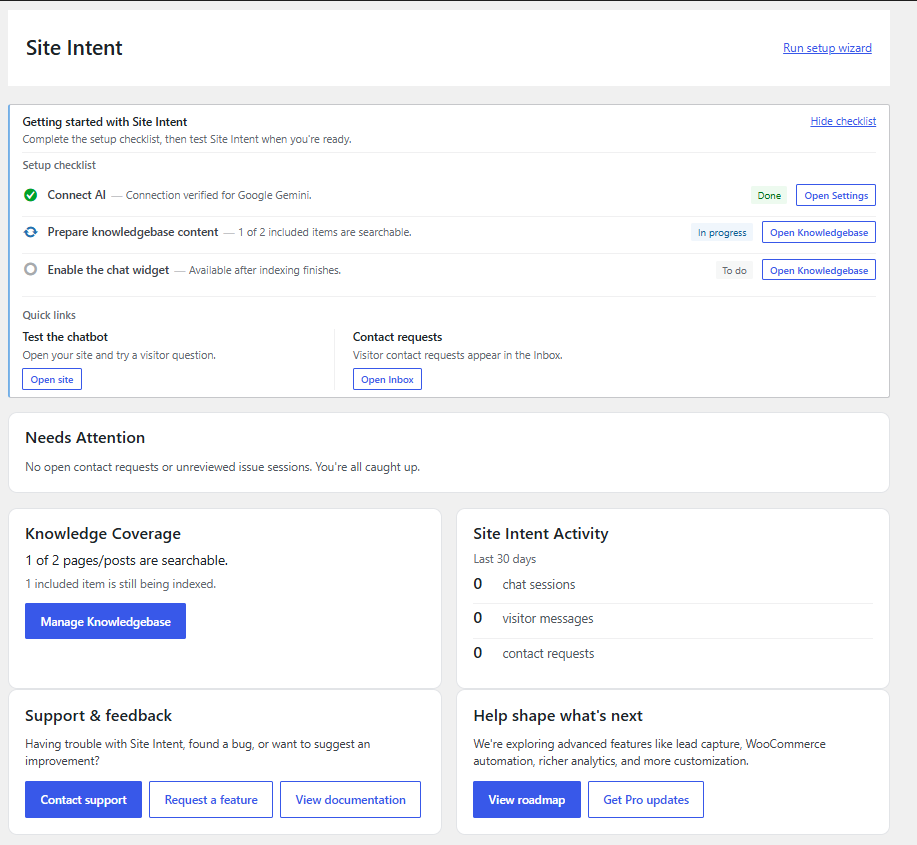Click the contact requests count row in Activity
The width and height of the screenshot is (917, 845).
coord(673,653)
